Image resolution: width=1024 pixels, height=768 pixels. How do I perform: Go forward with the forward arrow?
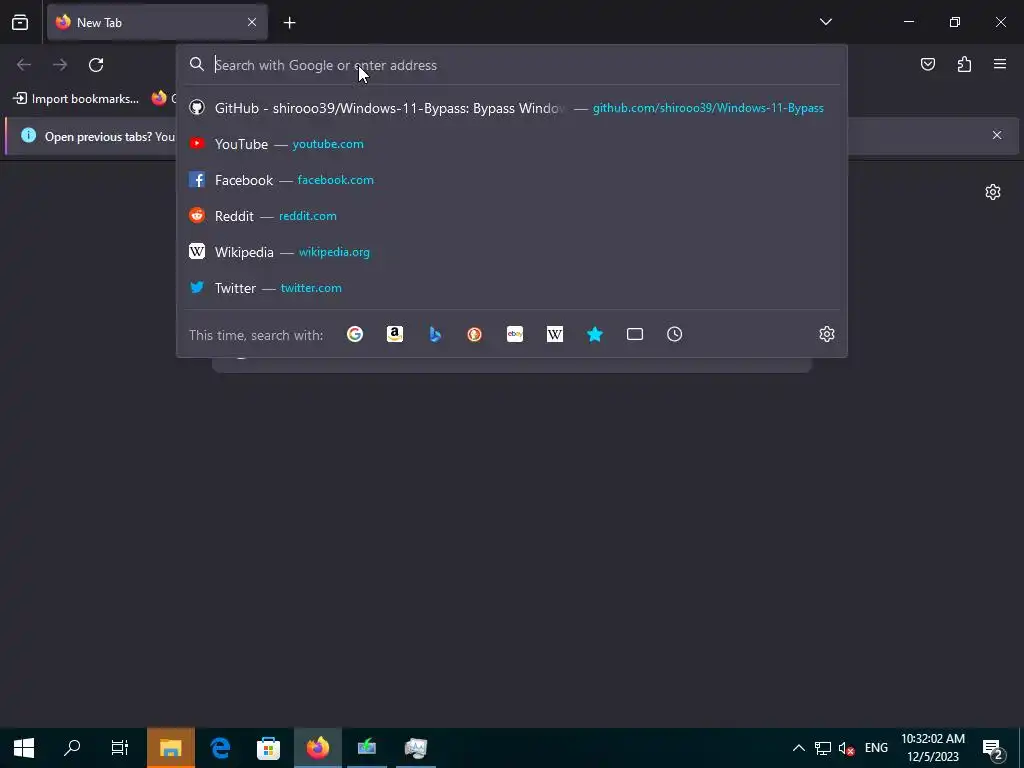(60, 65)
